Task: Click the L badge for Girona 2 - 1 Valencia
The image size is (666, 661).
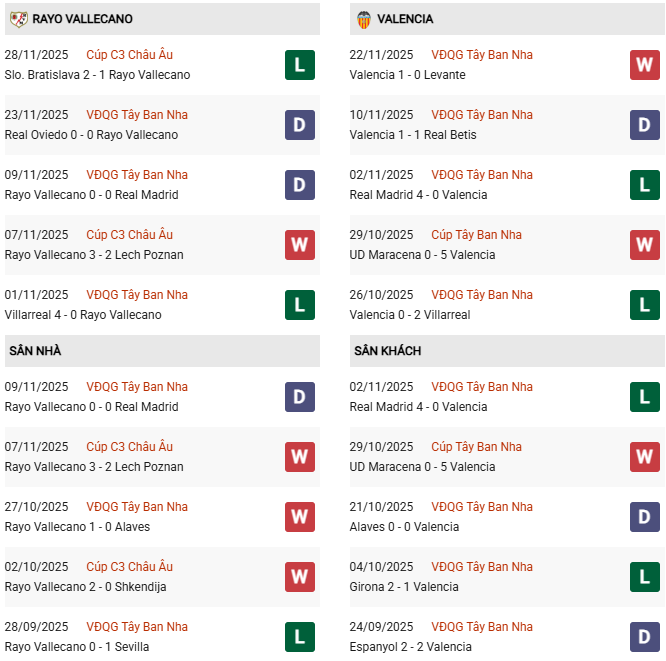Action: pos(645,577)
